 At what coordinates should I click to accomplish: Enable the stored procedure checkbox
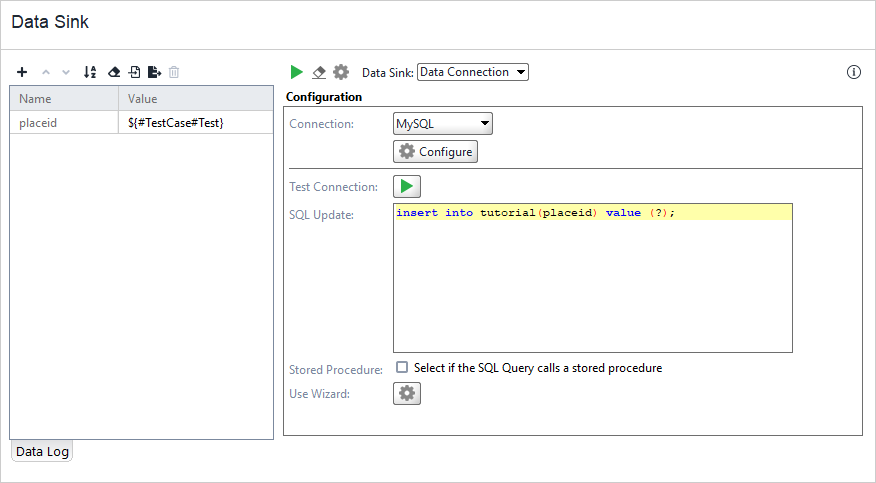402,367
